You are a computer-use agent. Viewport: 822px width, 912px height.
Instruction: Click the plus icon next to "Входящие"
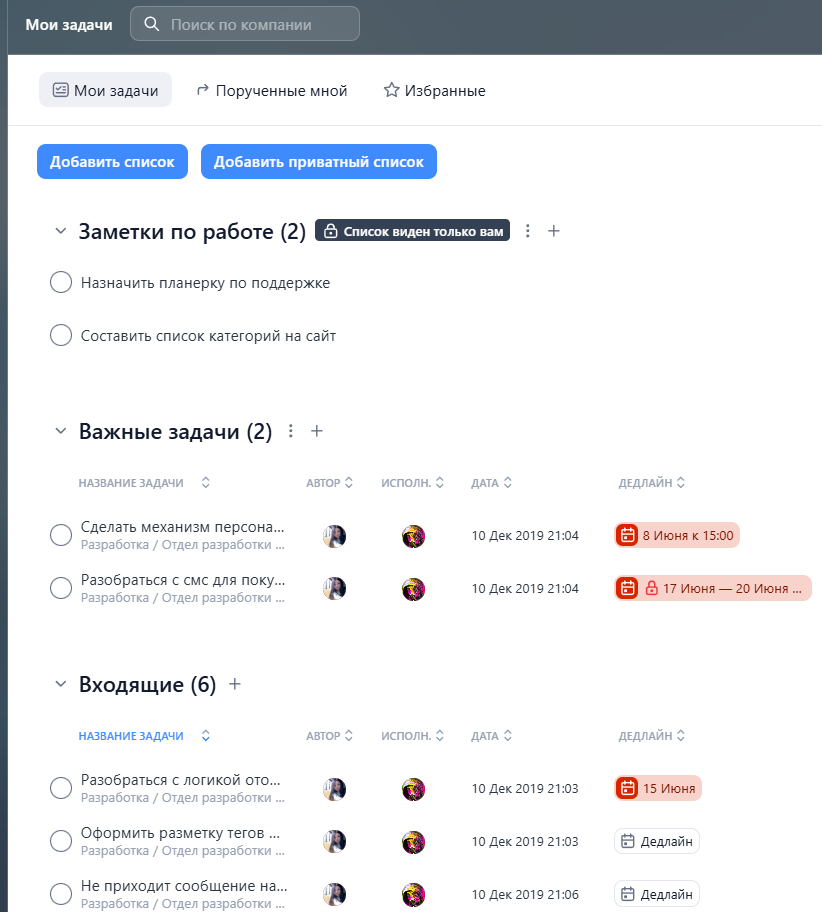click(234, 684)
